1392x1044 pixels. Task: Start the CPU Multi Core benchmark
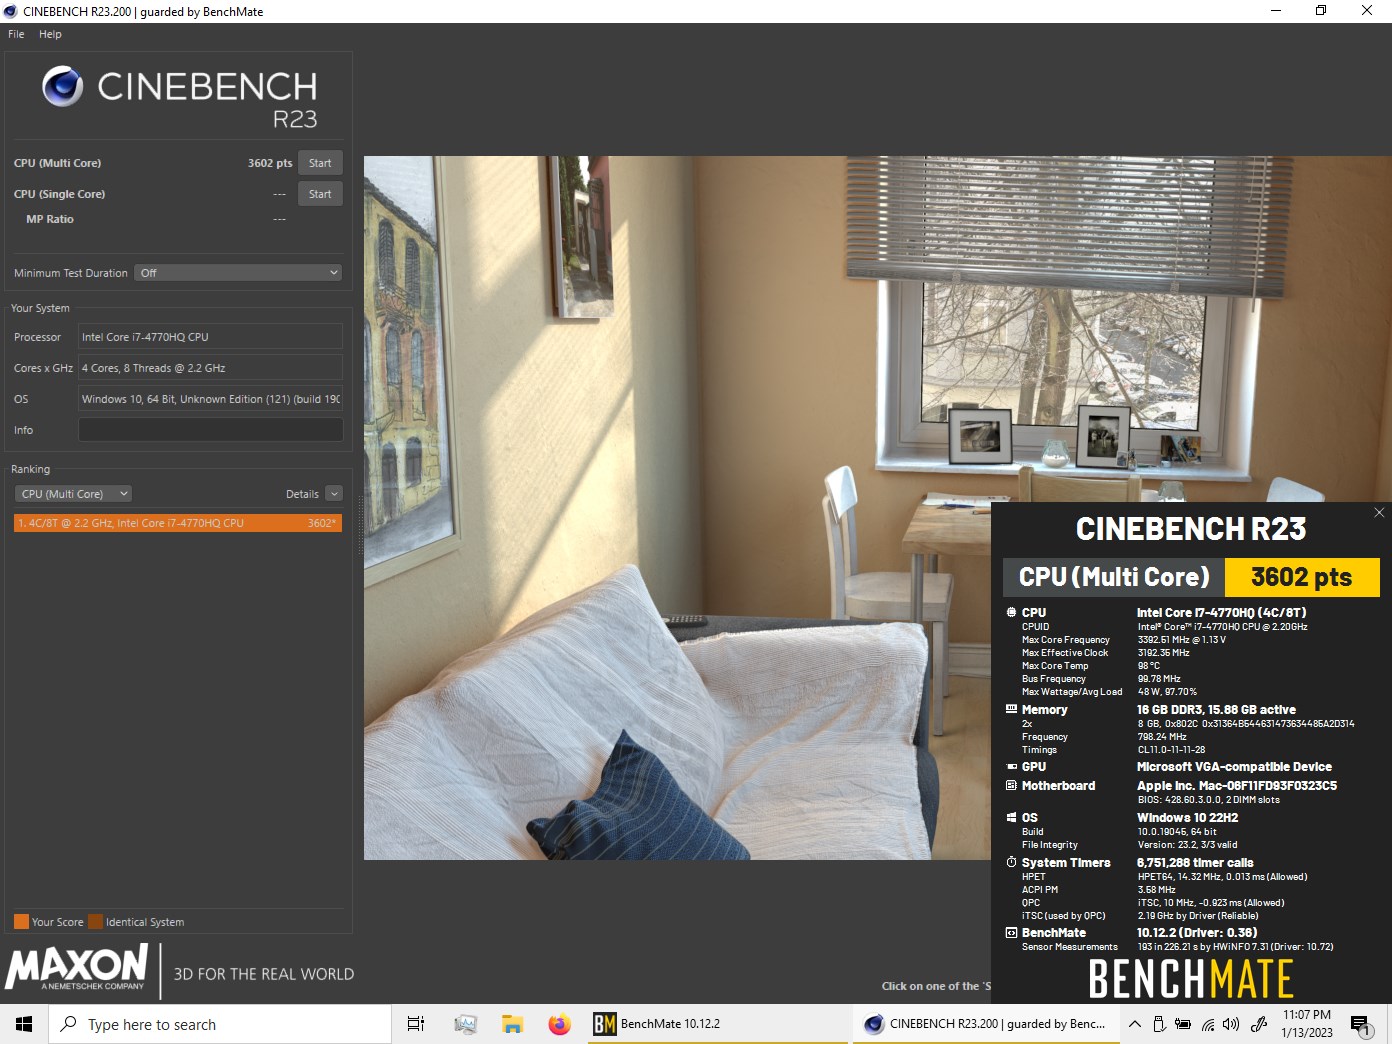[320, 163]
